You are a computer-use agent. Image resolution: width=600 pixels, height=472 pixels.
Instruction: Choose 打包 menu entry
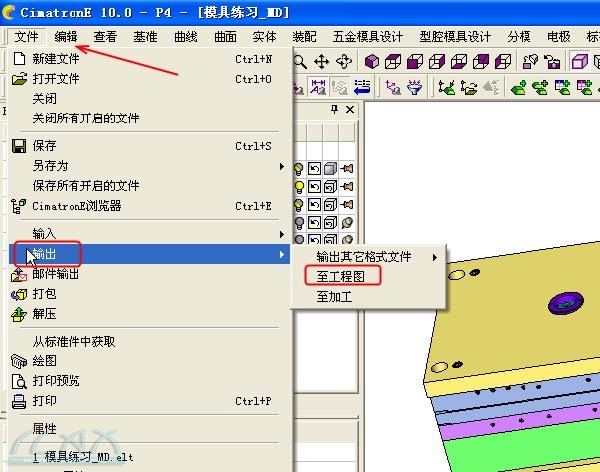pyautogui.click(x=150, y=294)
